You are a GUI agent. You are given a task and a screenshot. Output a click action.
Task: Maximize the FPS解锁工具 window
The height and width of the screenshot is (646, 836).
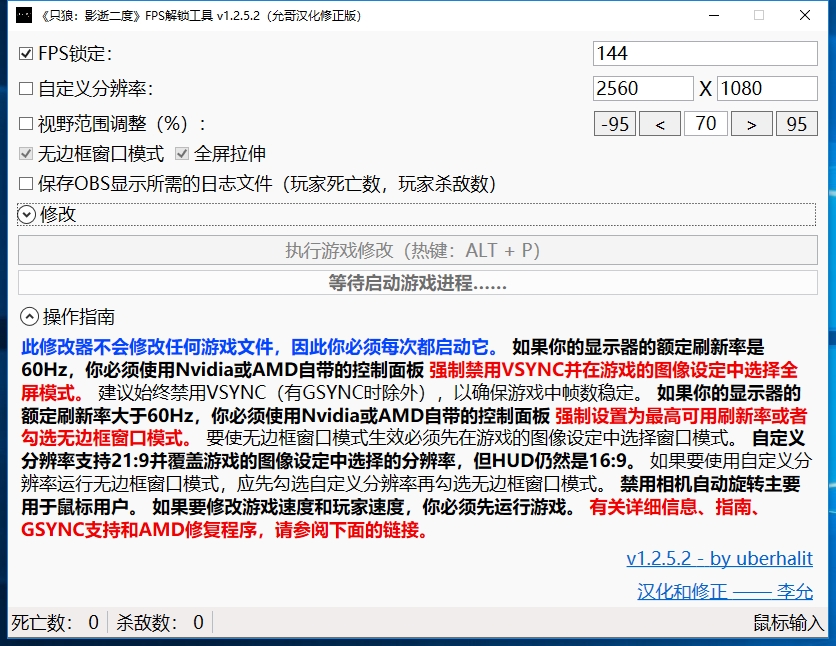click(x=759, y=15)
